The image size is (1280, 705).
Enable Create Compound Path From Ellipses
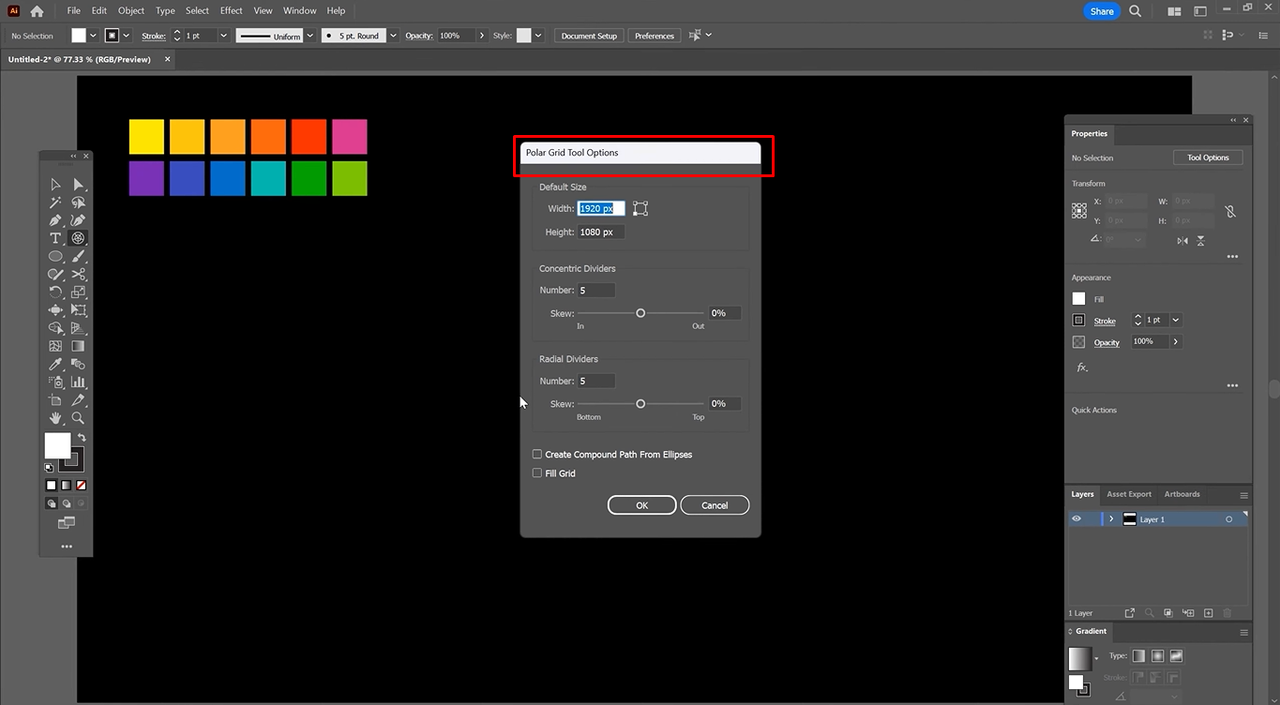pos(538,454)
